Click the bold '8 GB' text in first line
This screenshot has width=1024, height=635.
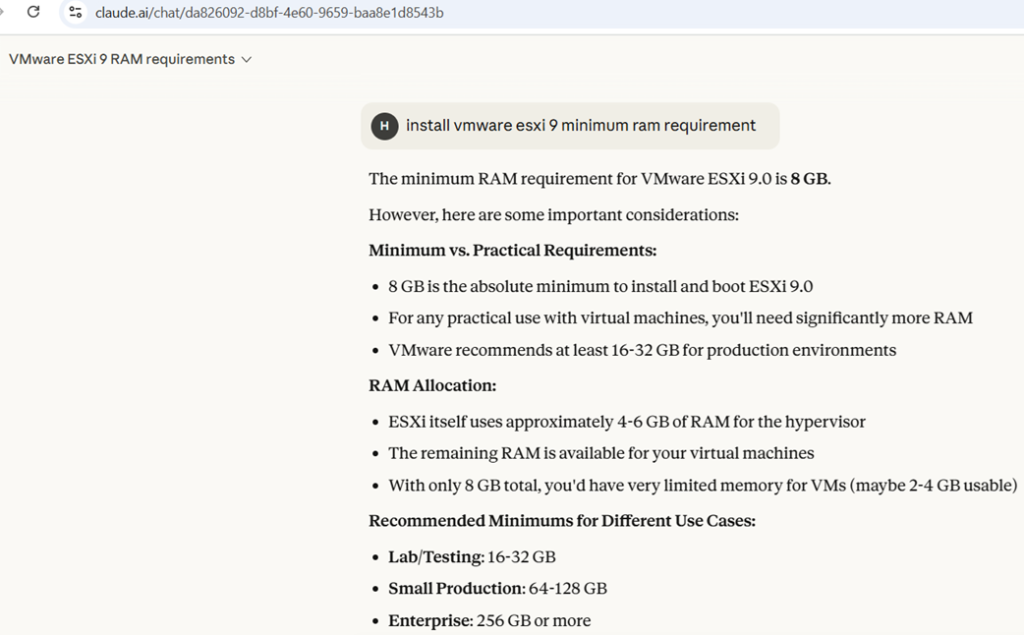pyautogui.click(x=809, y=180)
